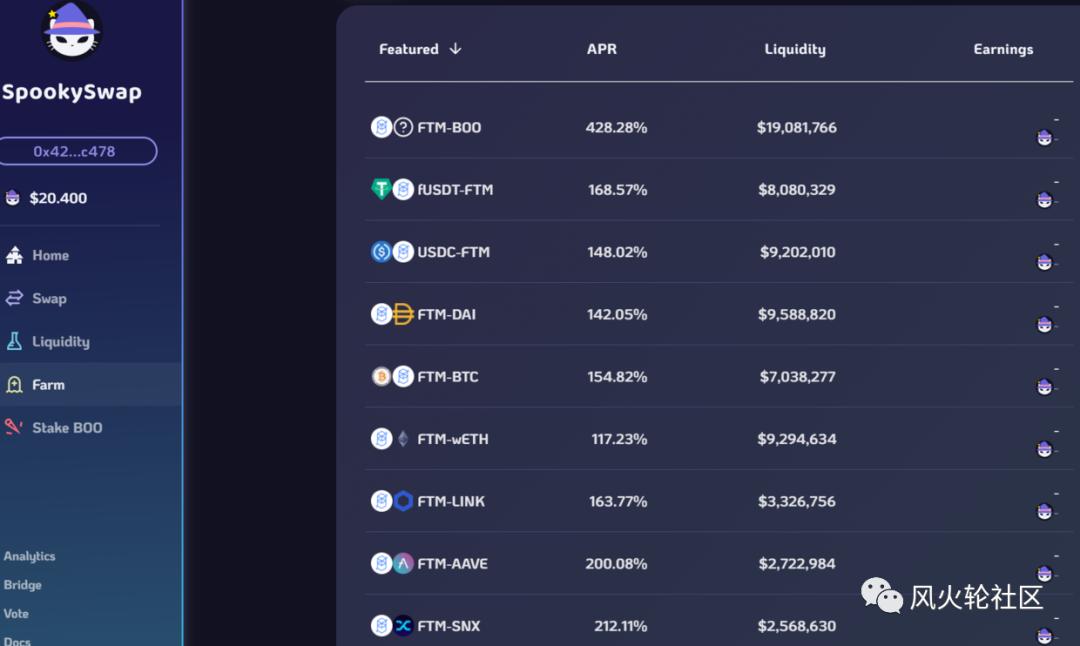The height and width of the screenshot is (646, 1080).
Task: Click the Home haunted house icon
Action: (x=14, y=255)
